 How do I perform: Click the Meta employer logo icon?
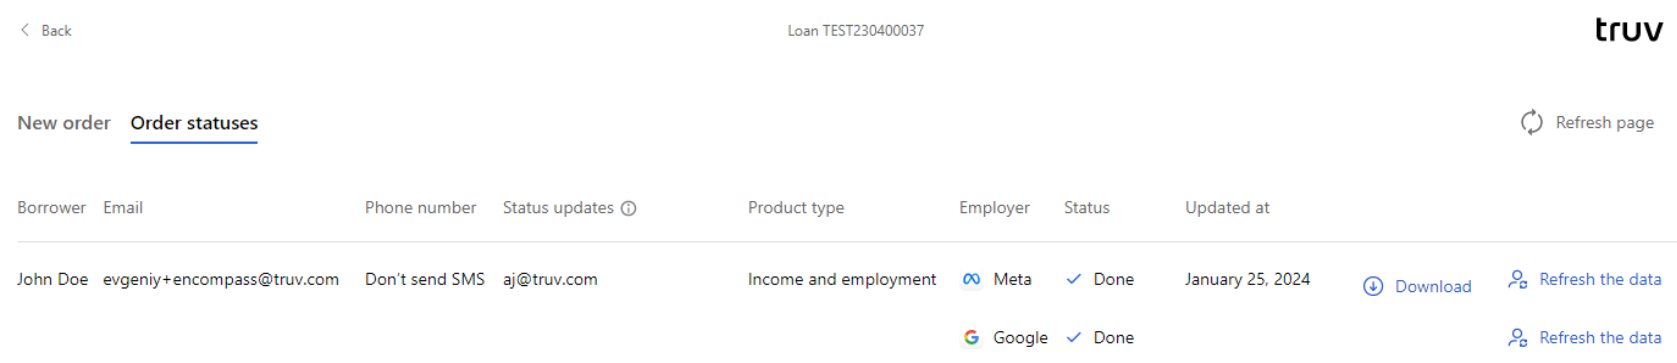(x=971, y=280)
